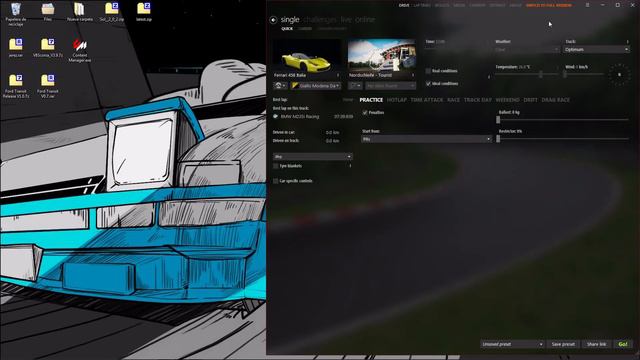Select the single section tab
This screenshot has height=360, width=640.
290,20
